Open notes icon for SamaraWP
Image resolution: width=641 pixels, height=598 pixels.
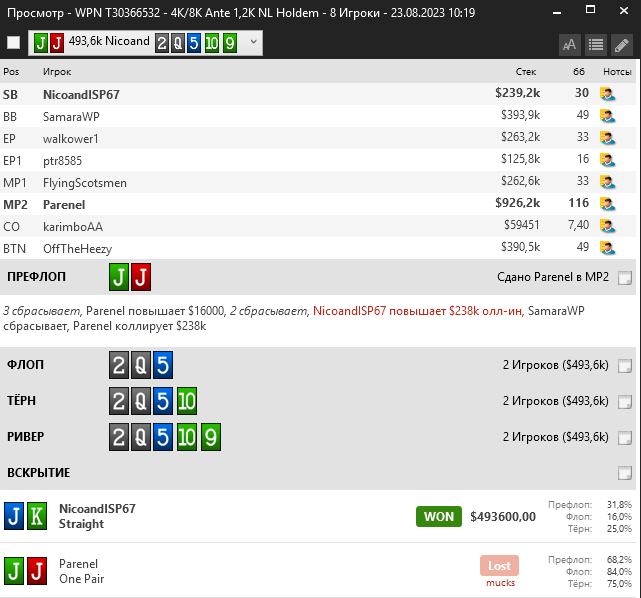(607, 116)
